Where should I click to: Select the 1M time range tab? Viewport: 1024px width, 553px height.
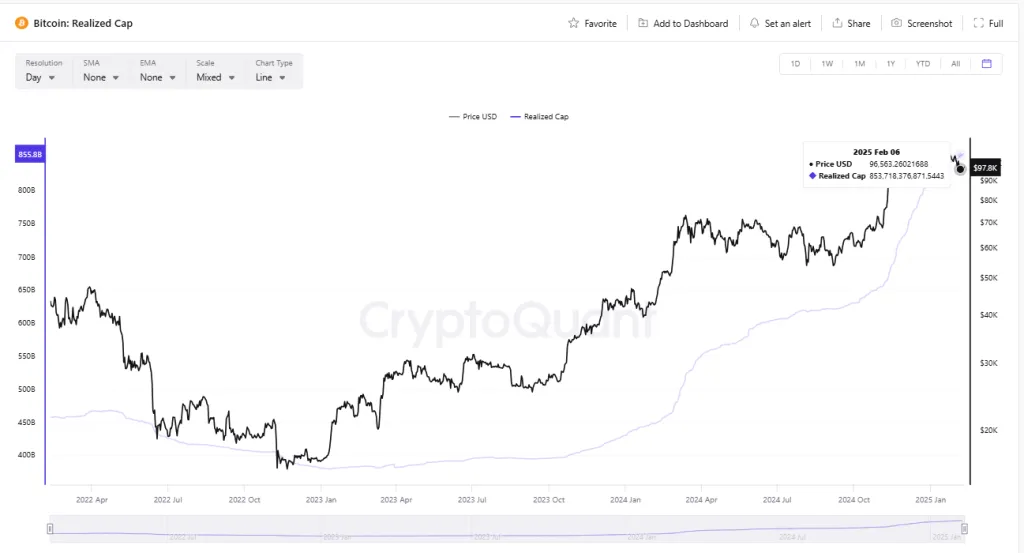point(859,64)
